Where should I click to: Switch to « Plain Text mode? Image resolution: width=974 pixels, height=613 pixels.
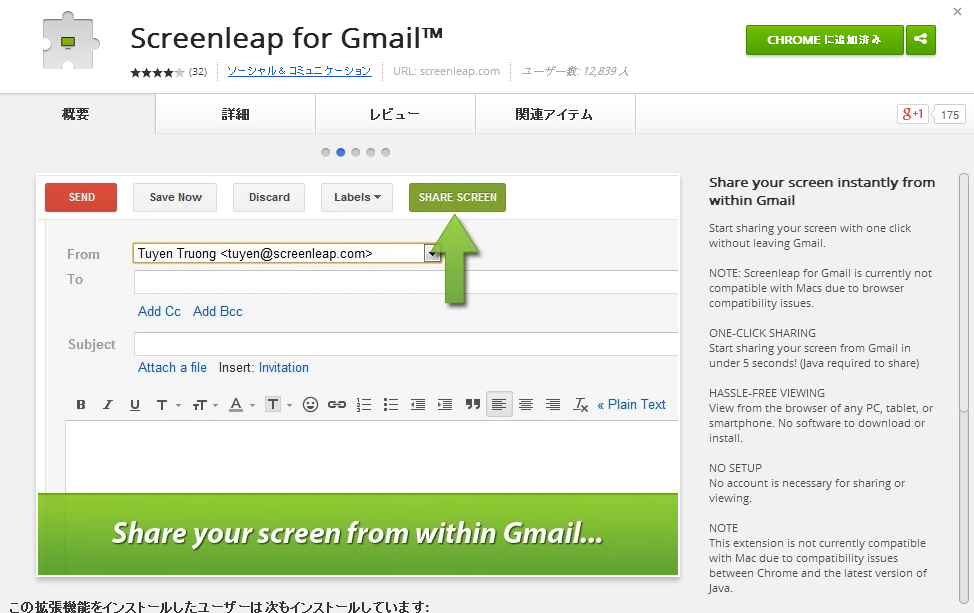(631, 405)
